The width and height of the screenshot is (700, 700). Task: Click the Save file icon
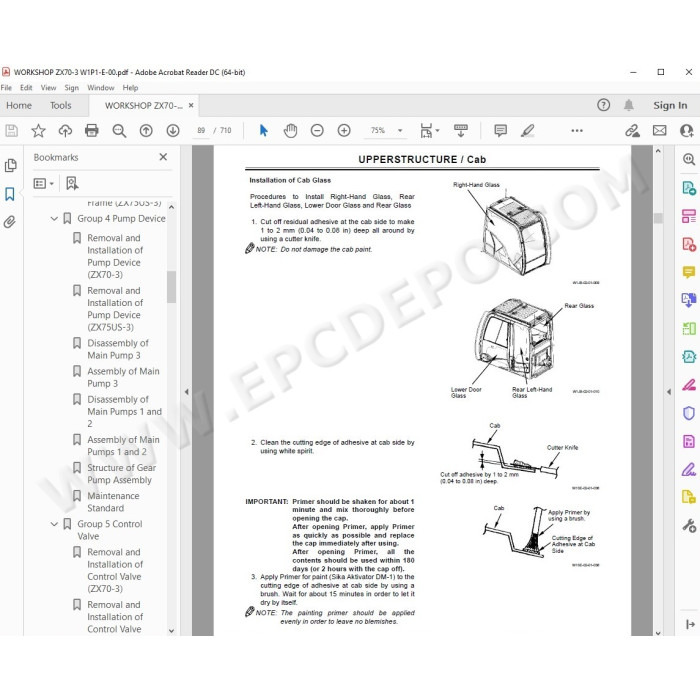point(11,130)
